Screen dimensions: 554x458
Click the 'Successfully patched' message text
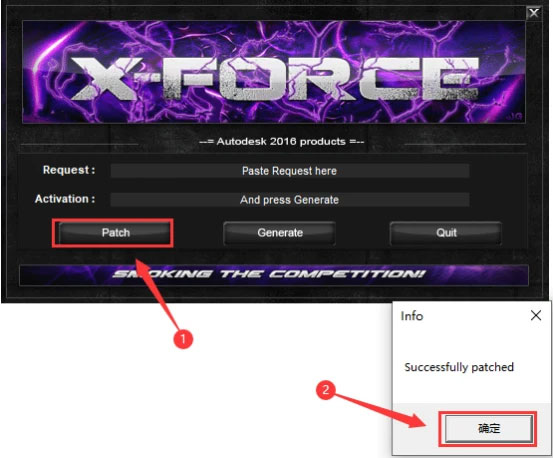[x=459, y=367]
